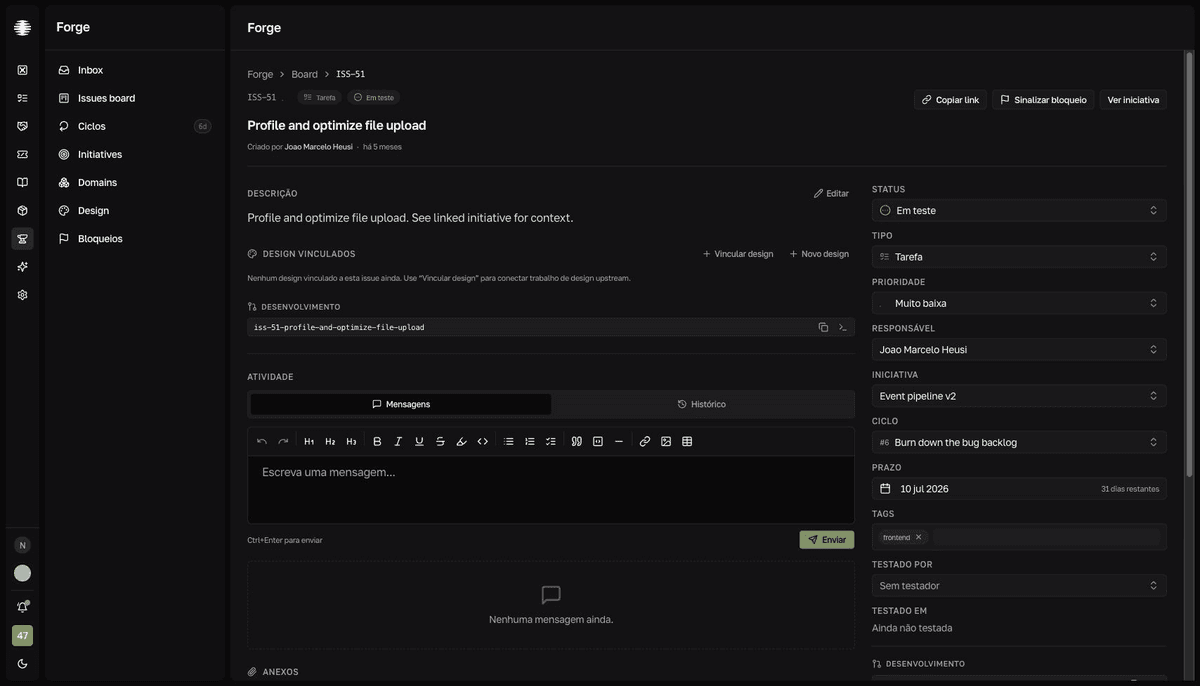Click the Forge breadcrumb link
Viewport: 1200px width, 686px height.
pos(260,74)
